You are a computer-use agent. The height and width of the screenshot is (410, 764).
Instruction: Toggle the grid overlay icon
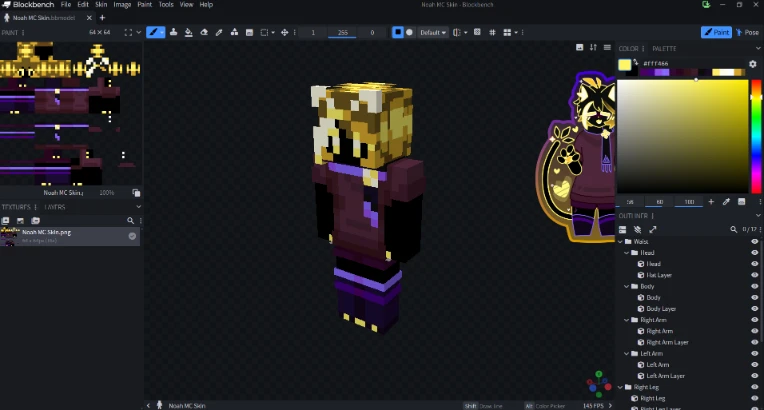coord(492,33)
